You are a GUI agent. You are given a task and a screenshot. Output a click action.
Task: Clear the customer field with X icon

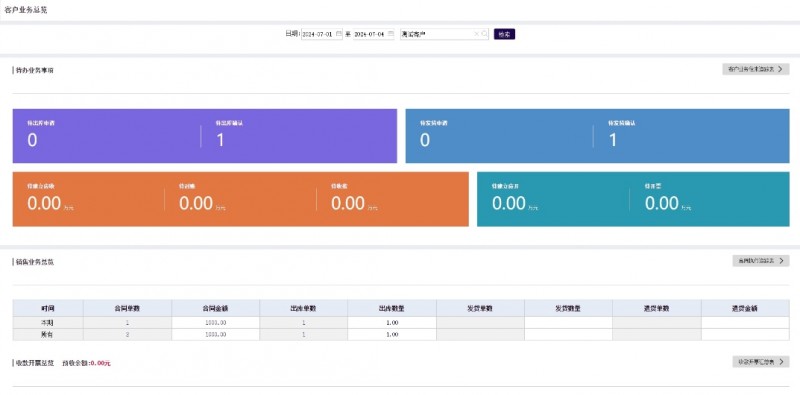(477, 34)
